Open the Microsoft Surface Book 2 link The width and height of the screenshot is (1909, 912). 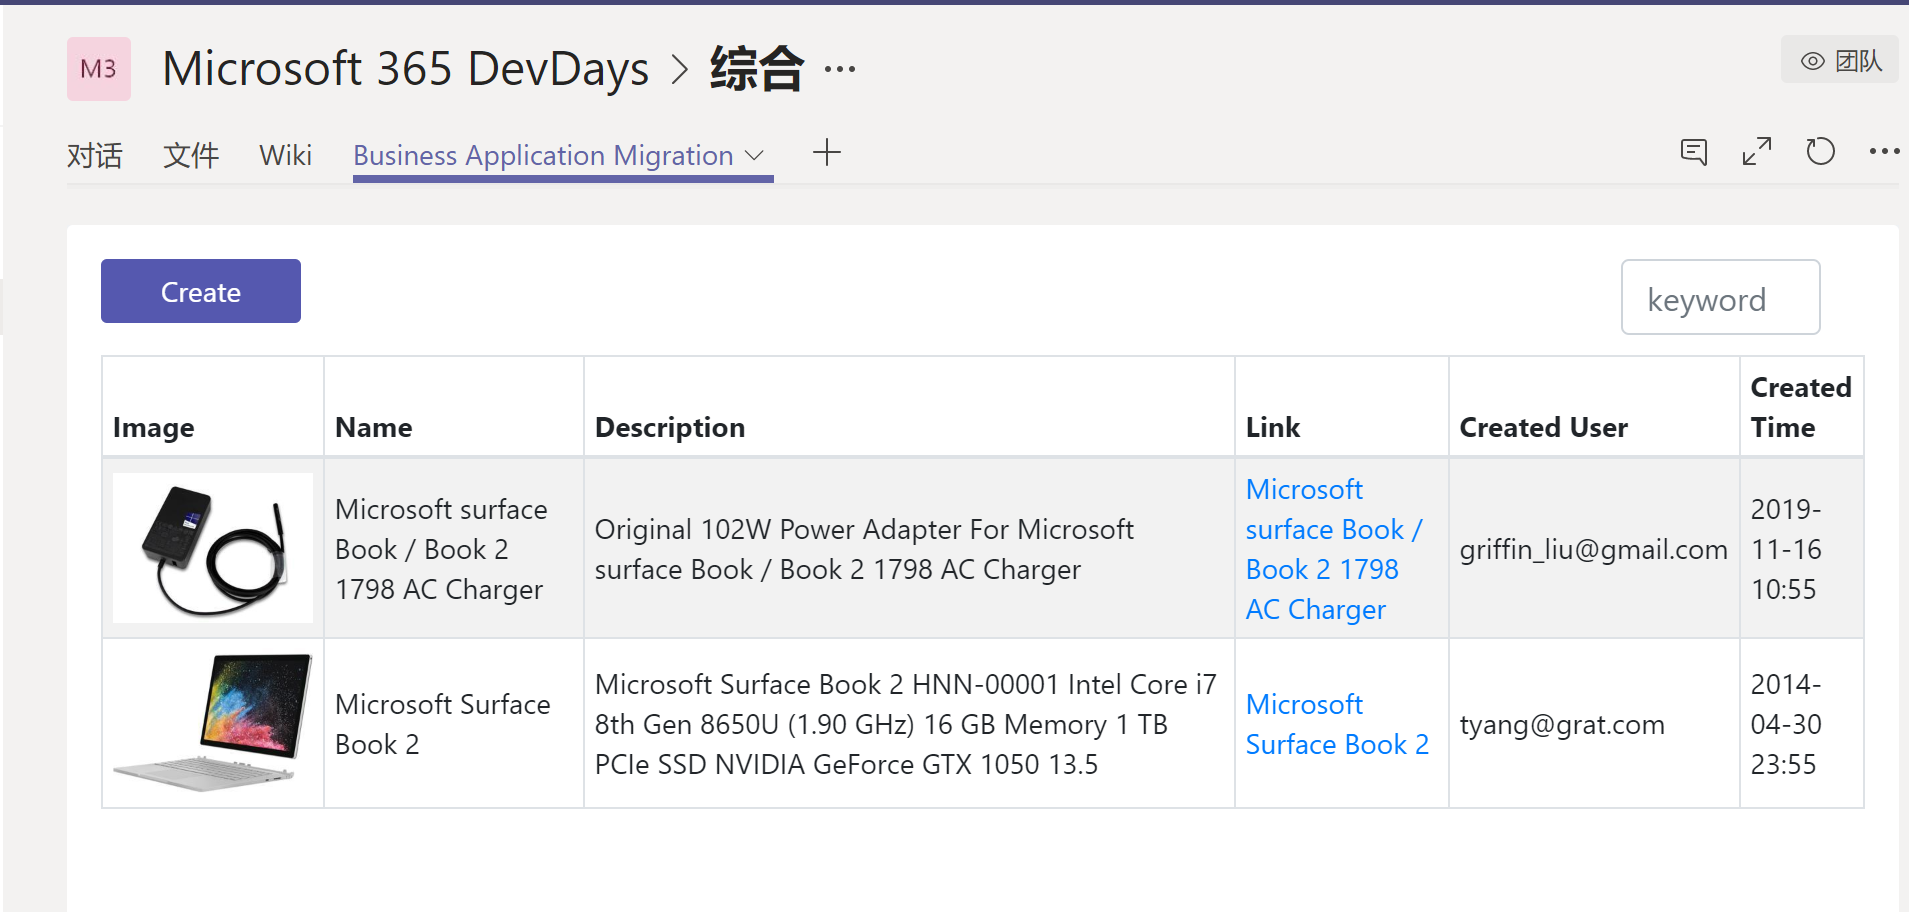point(1337,724)
